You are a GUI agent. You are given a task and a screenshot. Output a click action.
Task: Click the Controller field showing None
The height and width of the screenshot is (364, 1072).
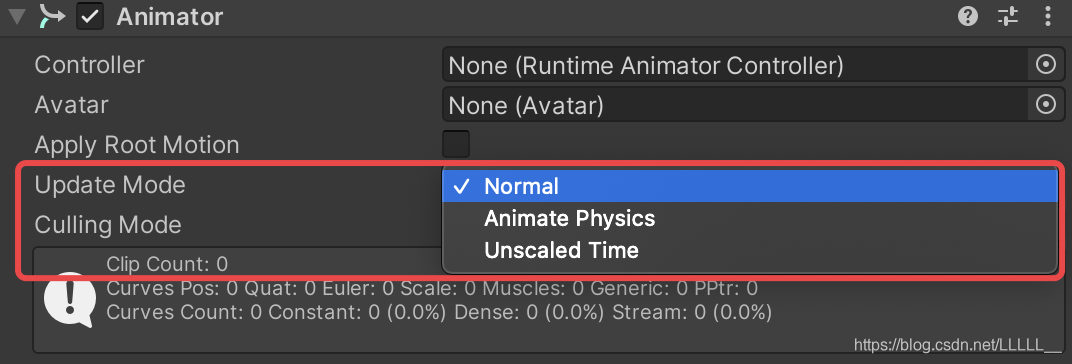pyautogui.click(x=735, y=66)
